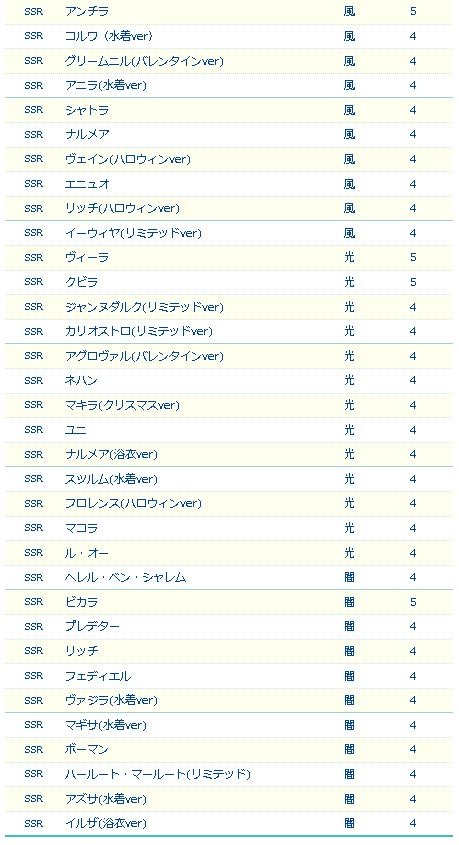Click the ビカラ character name

(x=81, y=601)
